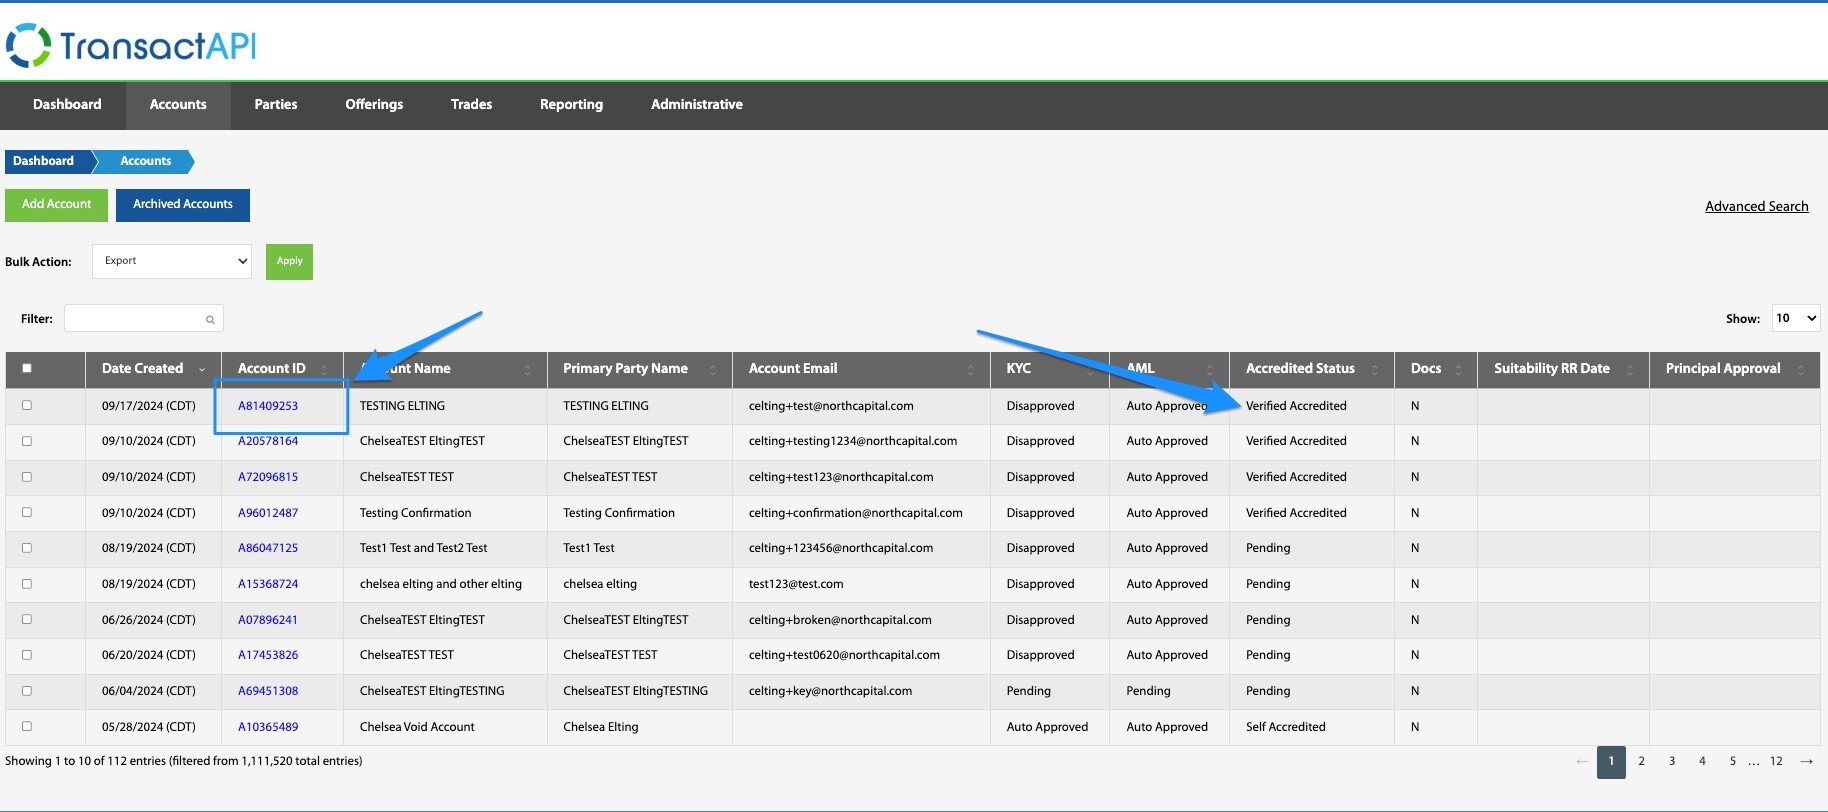Open account A15368724

point(268,584)
